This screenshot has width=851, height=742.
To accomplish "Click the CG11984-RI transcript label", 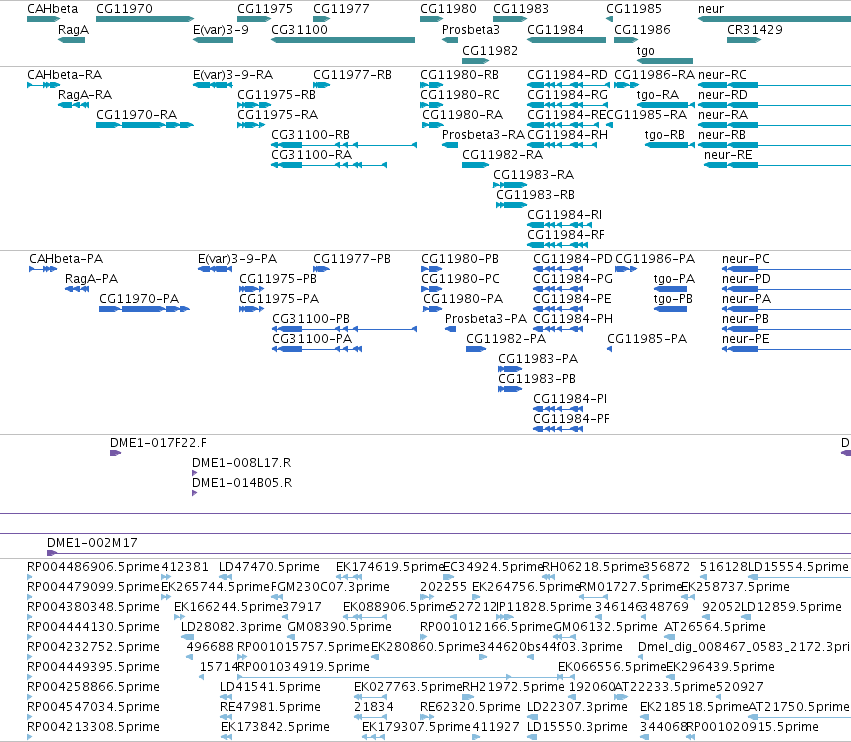I will 564,214.
